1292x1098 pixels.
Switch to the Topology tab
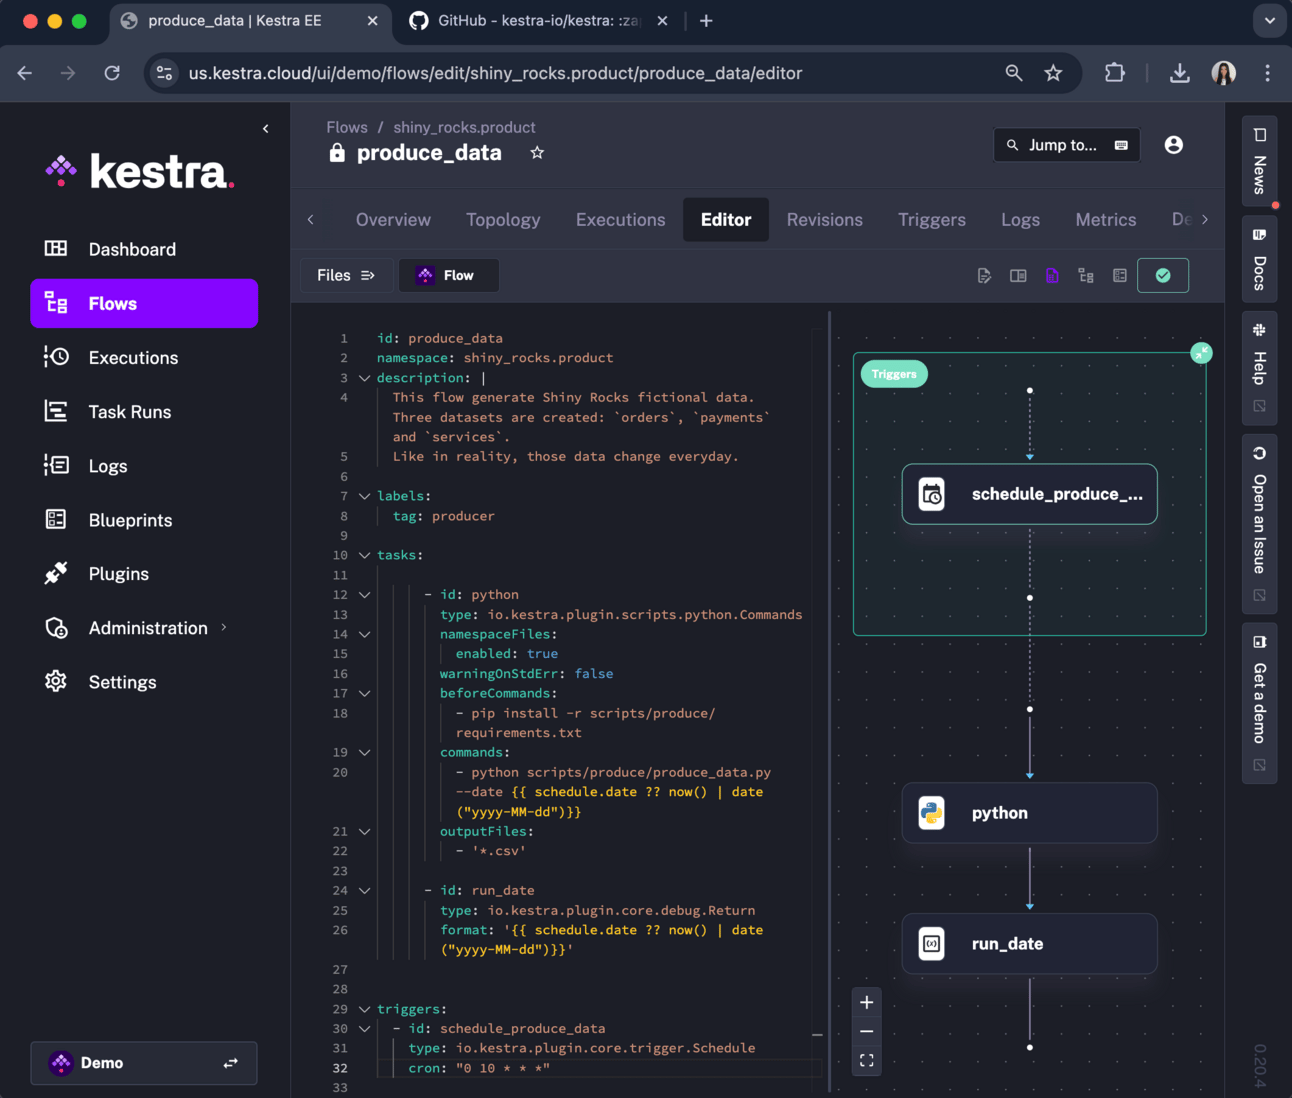click(x=503, y=219)
